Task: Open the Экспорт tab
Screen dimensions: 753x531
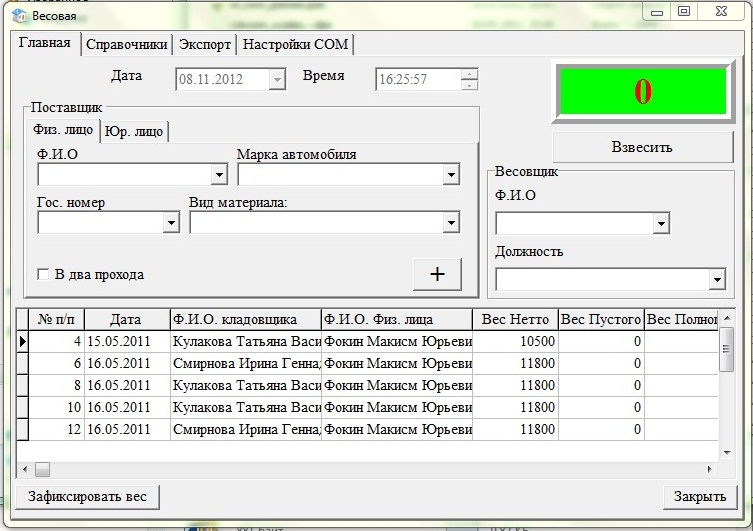Action: tap(206, 45)
